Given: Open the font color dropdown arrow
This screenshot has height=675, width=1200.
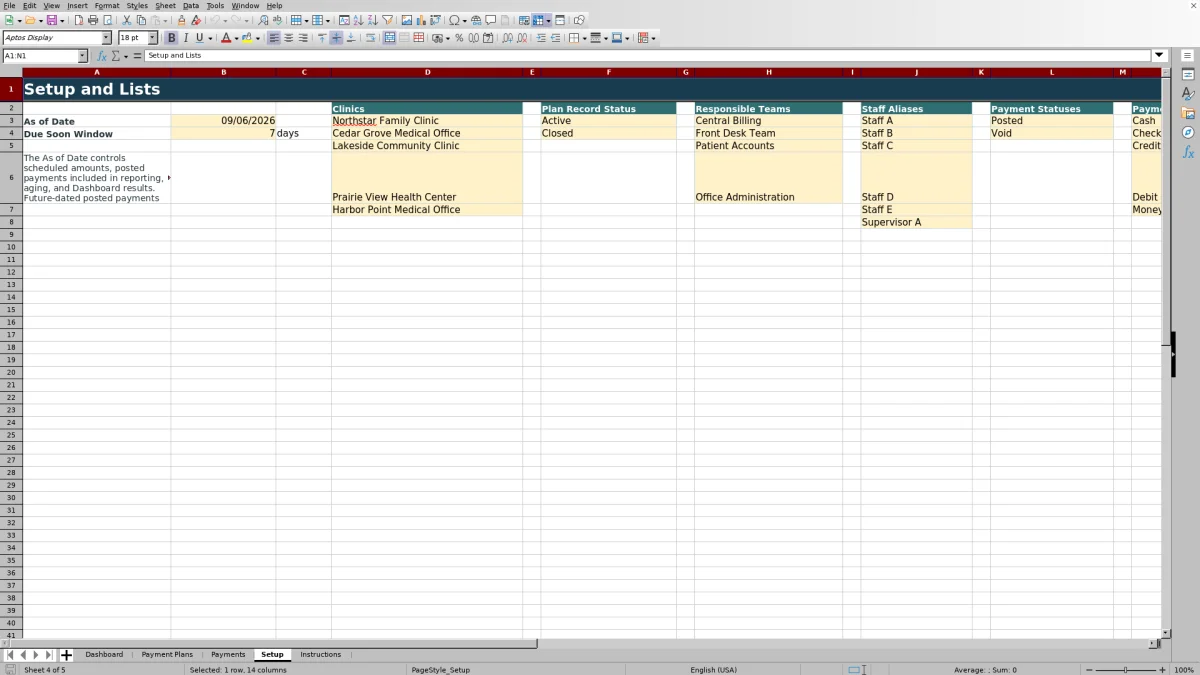Looking at the screenshot, I should [235, 38].
